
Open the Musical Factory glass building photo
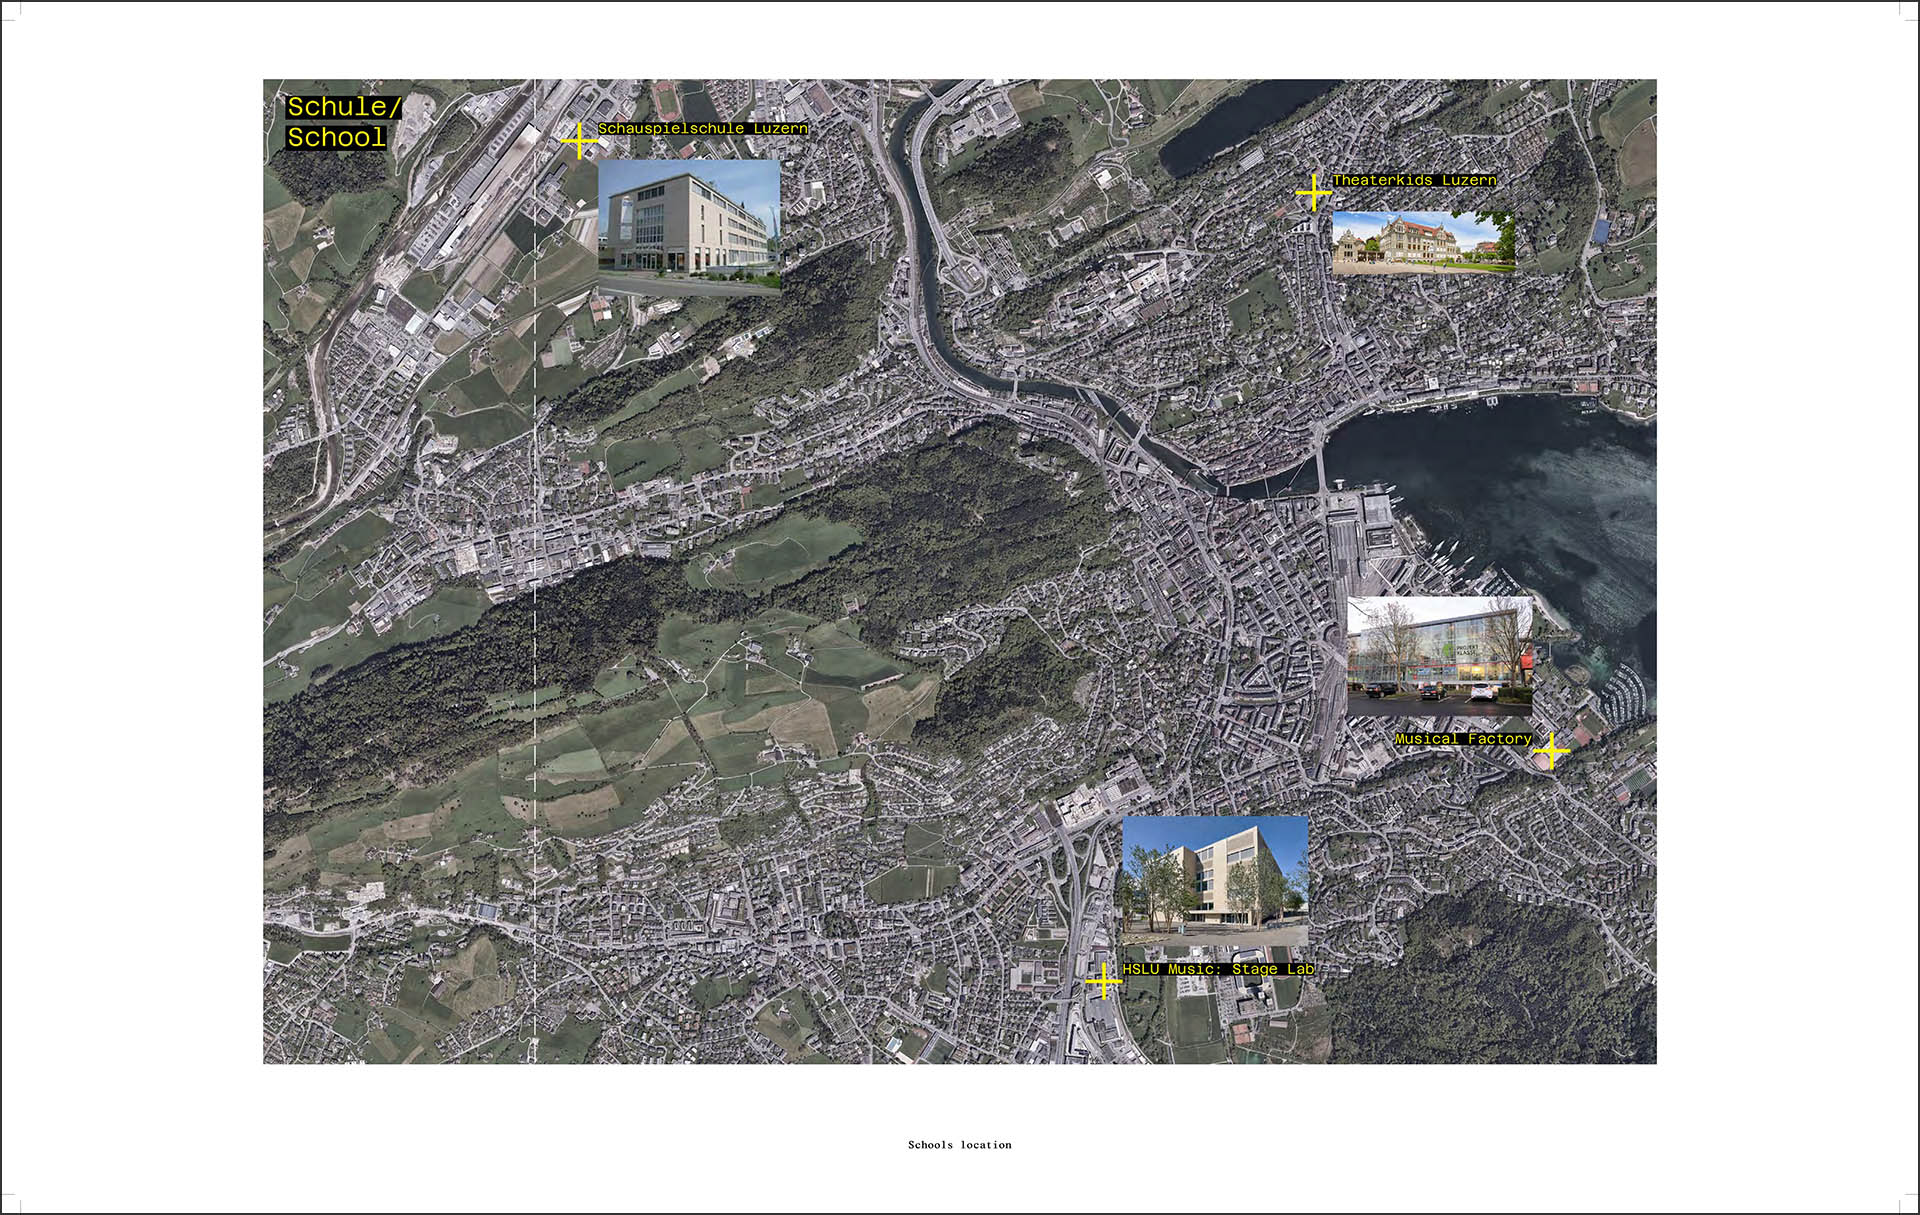pyautogui.click(x=1440, y=655)
